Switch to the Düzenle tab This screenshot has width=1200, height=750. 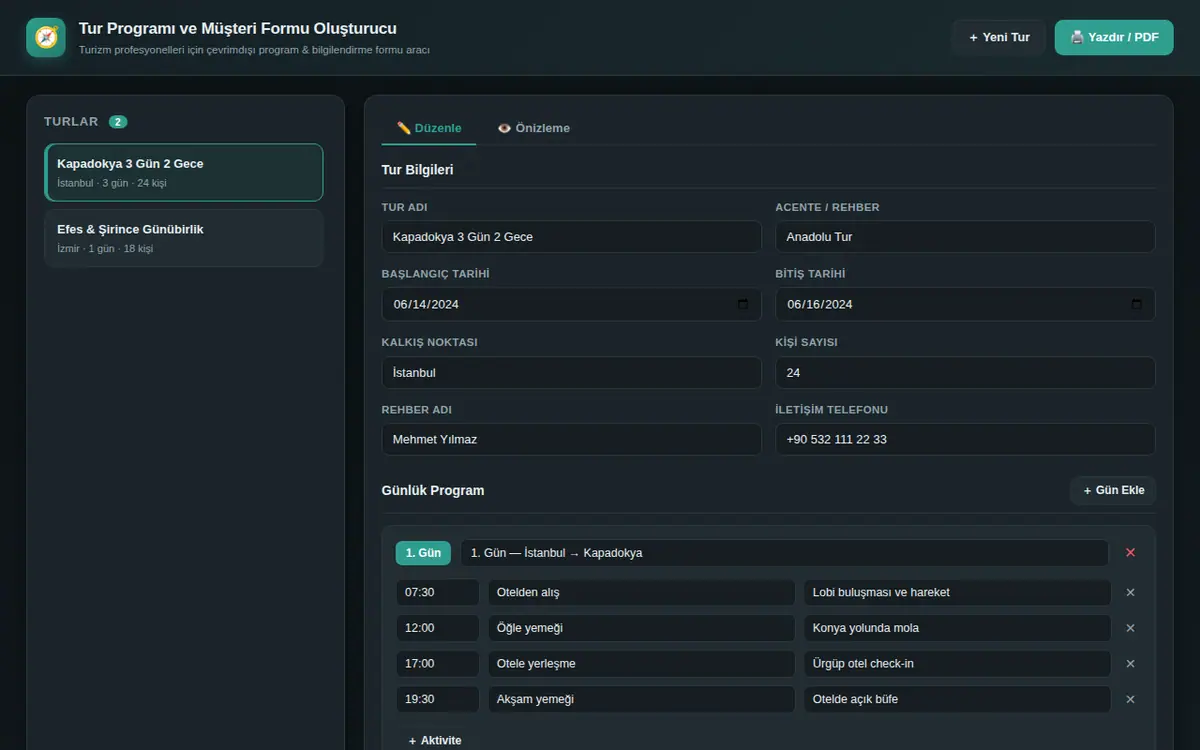pos(429,128)
